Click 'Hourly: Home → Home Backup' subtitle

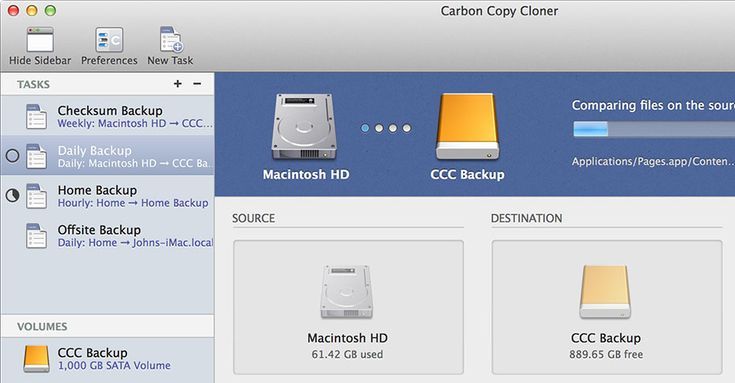point(133,203)
